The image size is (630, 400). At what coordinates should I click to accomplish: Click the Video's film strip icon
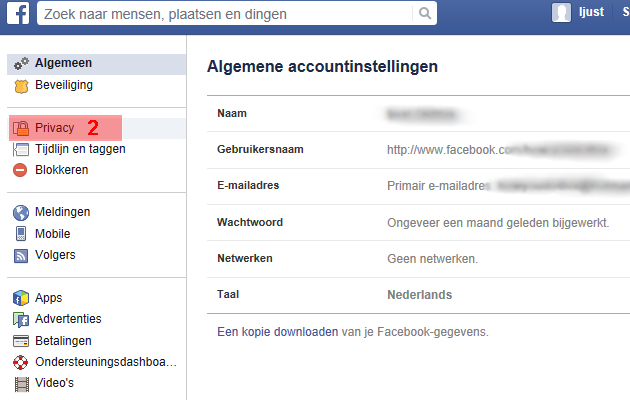tap(22, 384)
